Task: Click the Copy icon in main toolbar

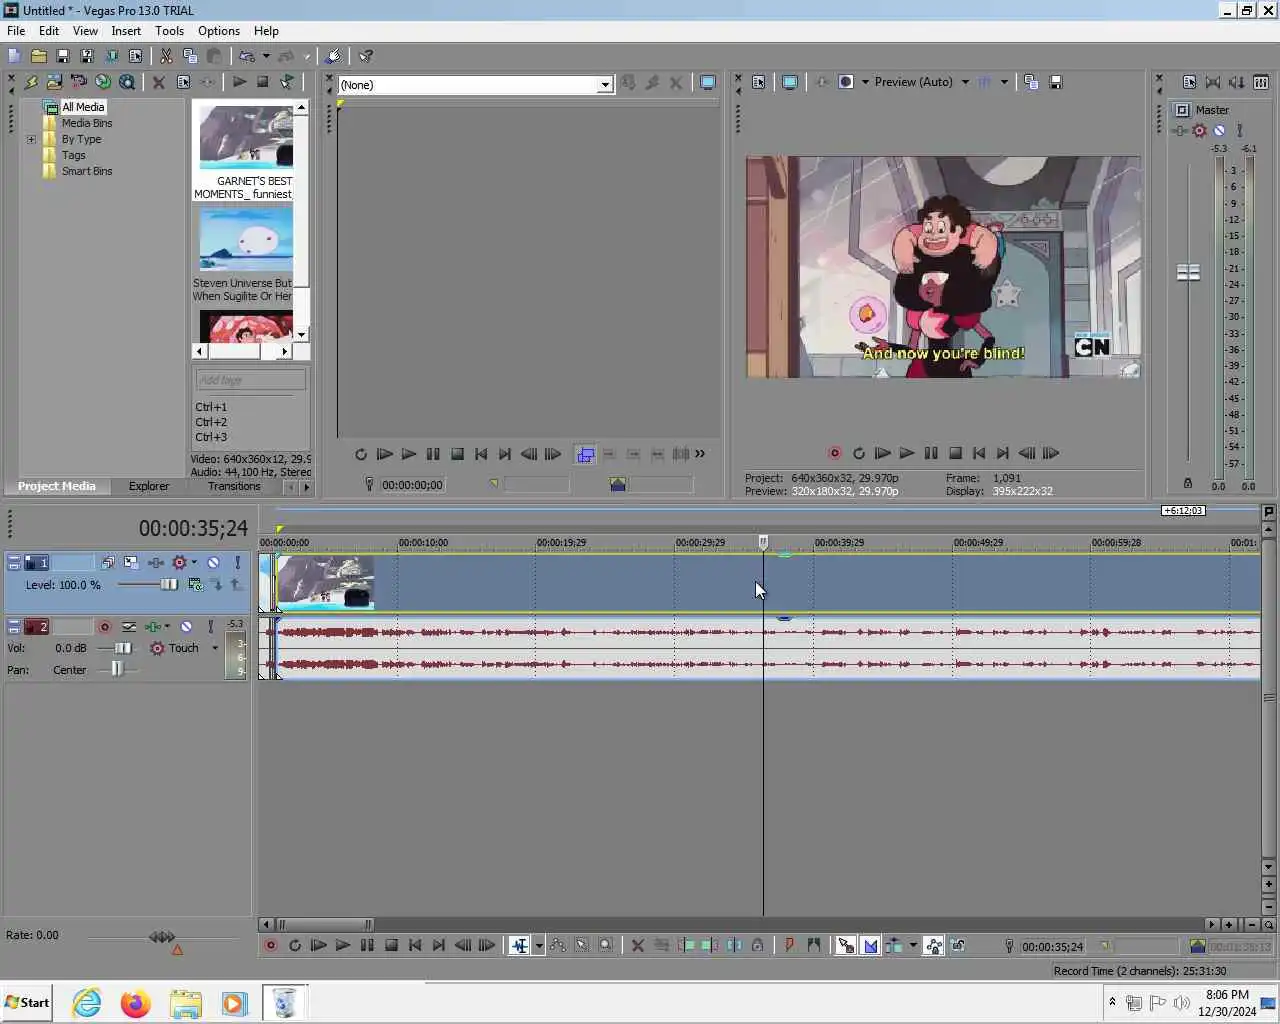Action: coord(190,56)
